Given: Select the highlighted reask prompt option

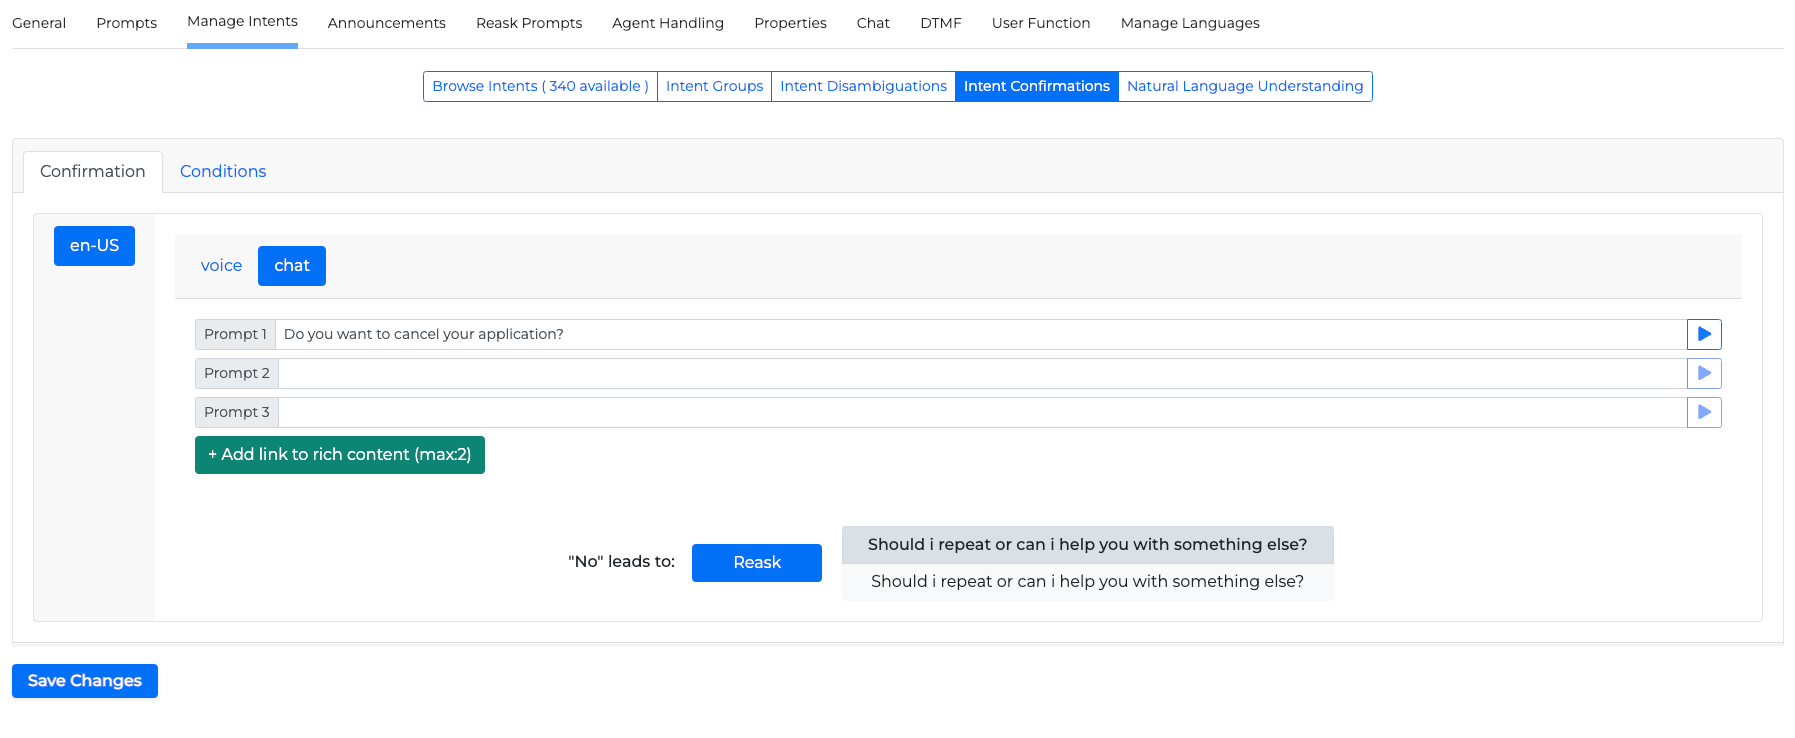Looking at the screenshot, I should 1087,545.
